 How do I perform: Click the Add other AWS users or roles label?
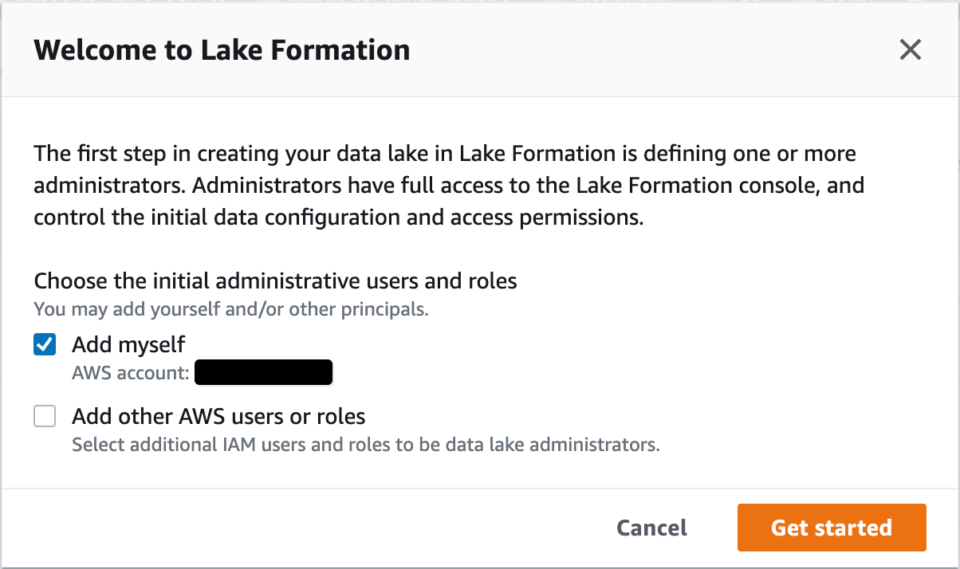click(x=218, y=416)
